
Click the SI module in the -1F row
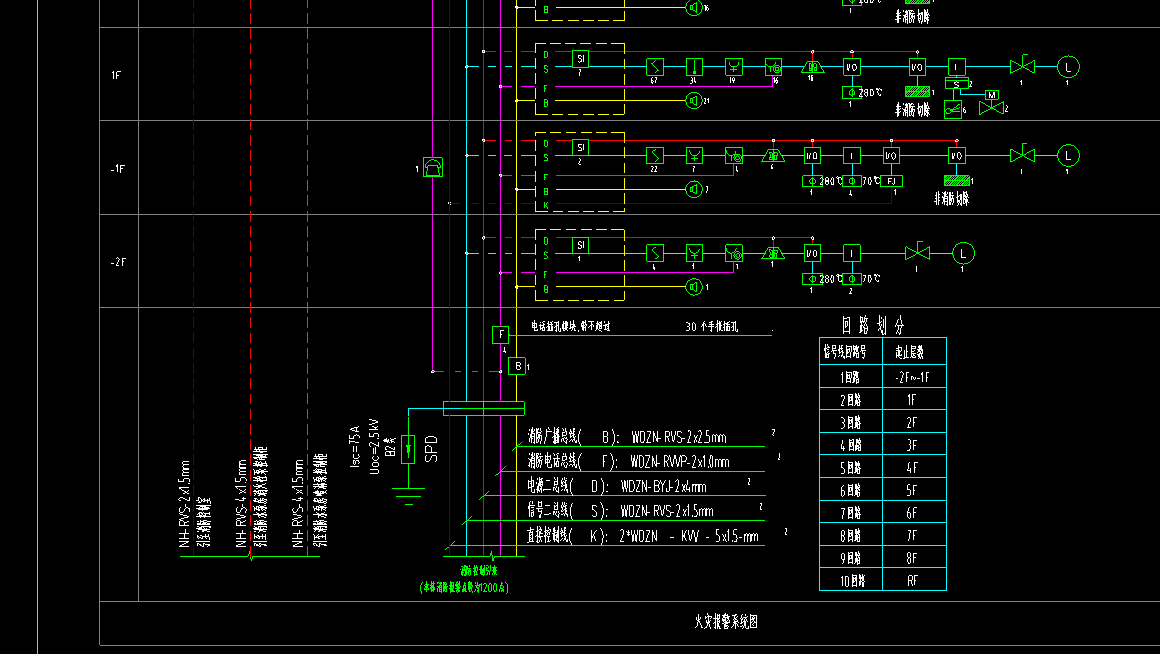[581, 147]
